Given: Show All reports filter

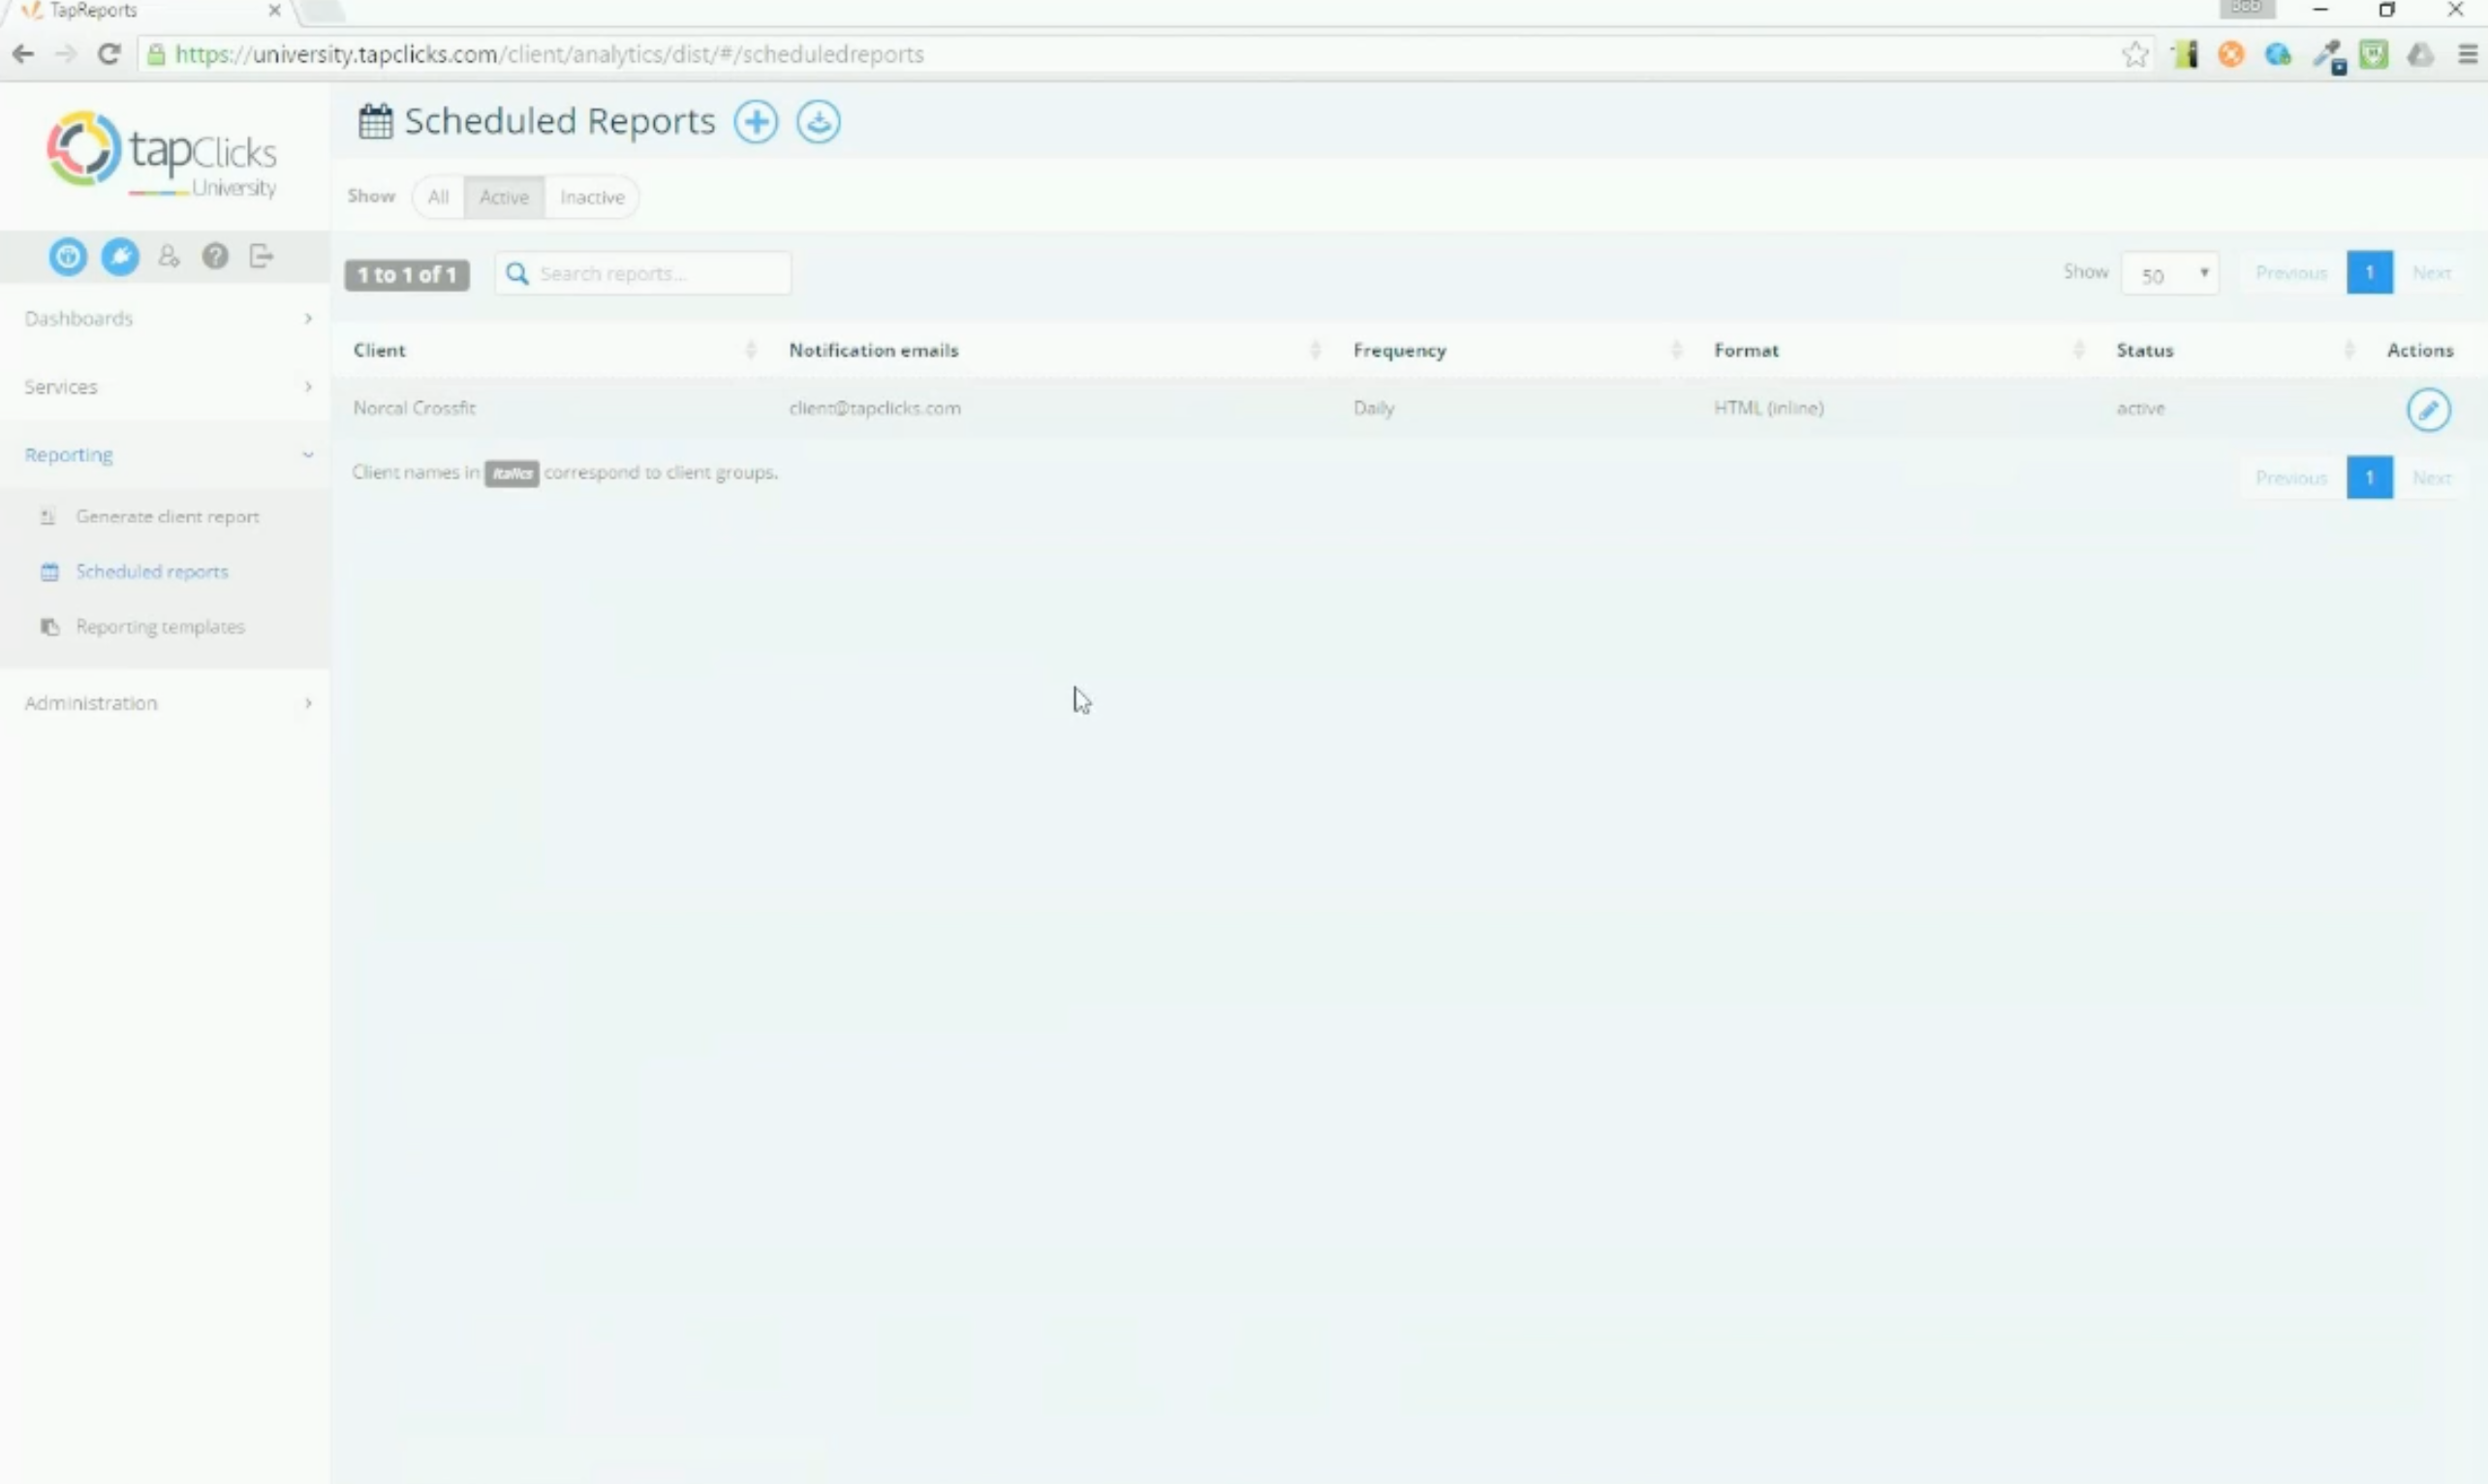Looking at the screenshot, I should pyautogui.click(x=438, y=197).
